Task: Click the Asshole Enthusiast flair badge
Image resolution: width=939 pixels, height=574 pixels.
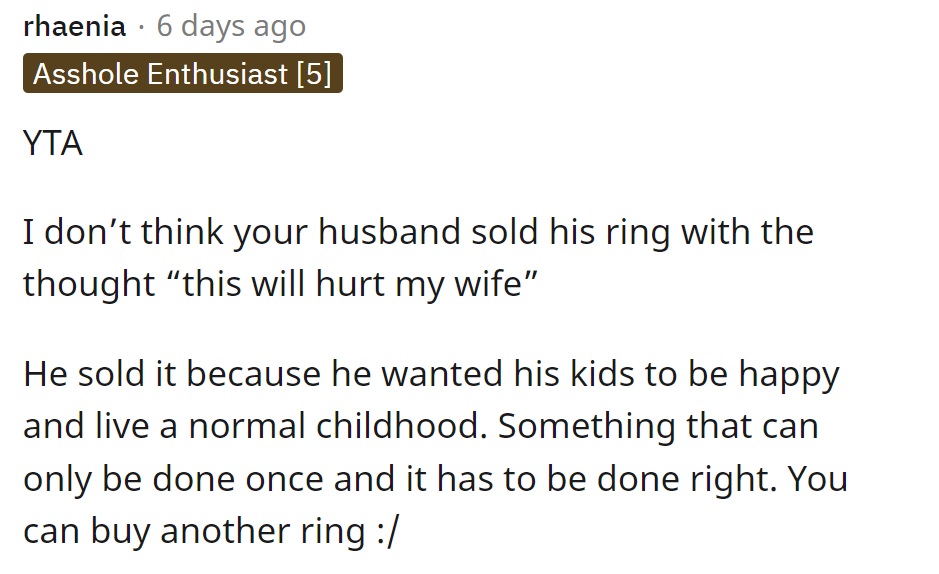Action: 183,73
